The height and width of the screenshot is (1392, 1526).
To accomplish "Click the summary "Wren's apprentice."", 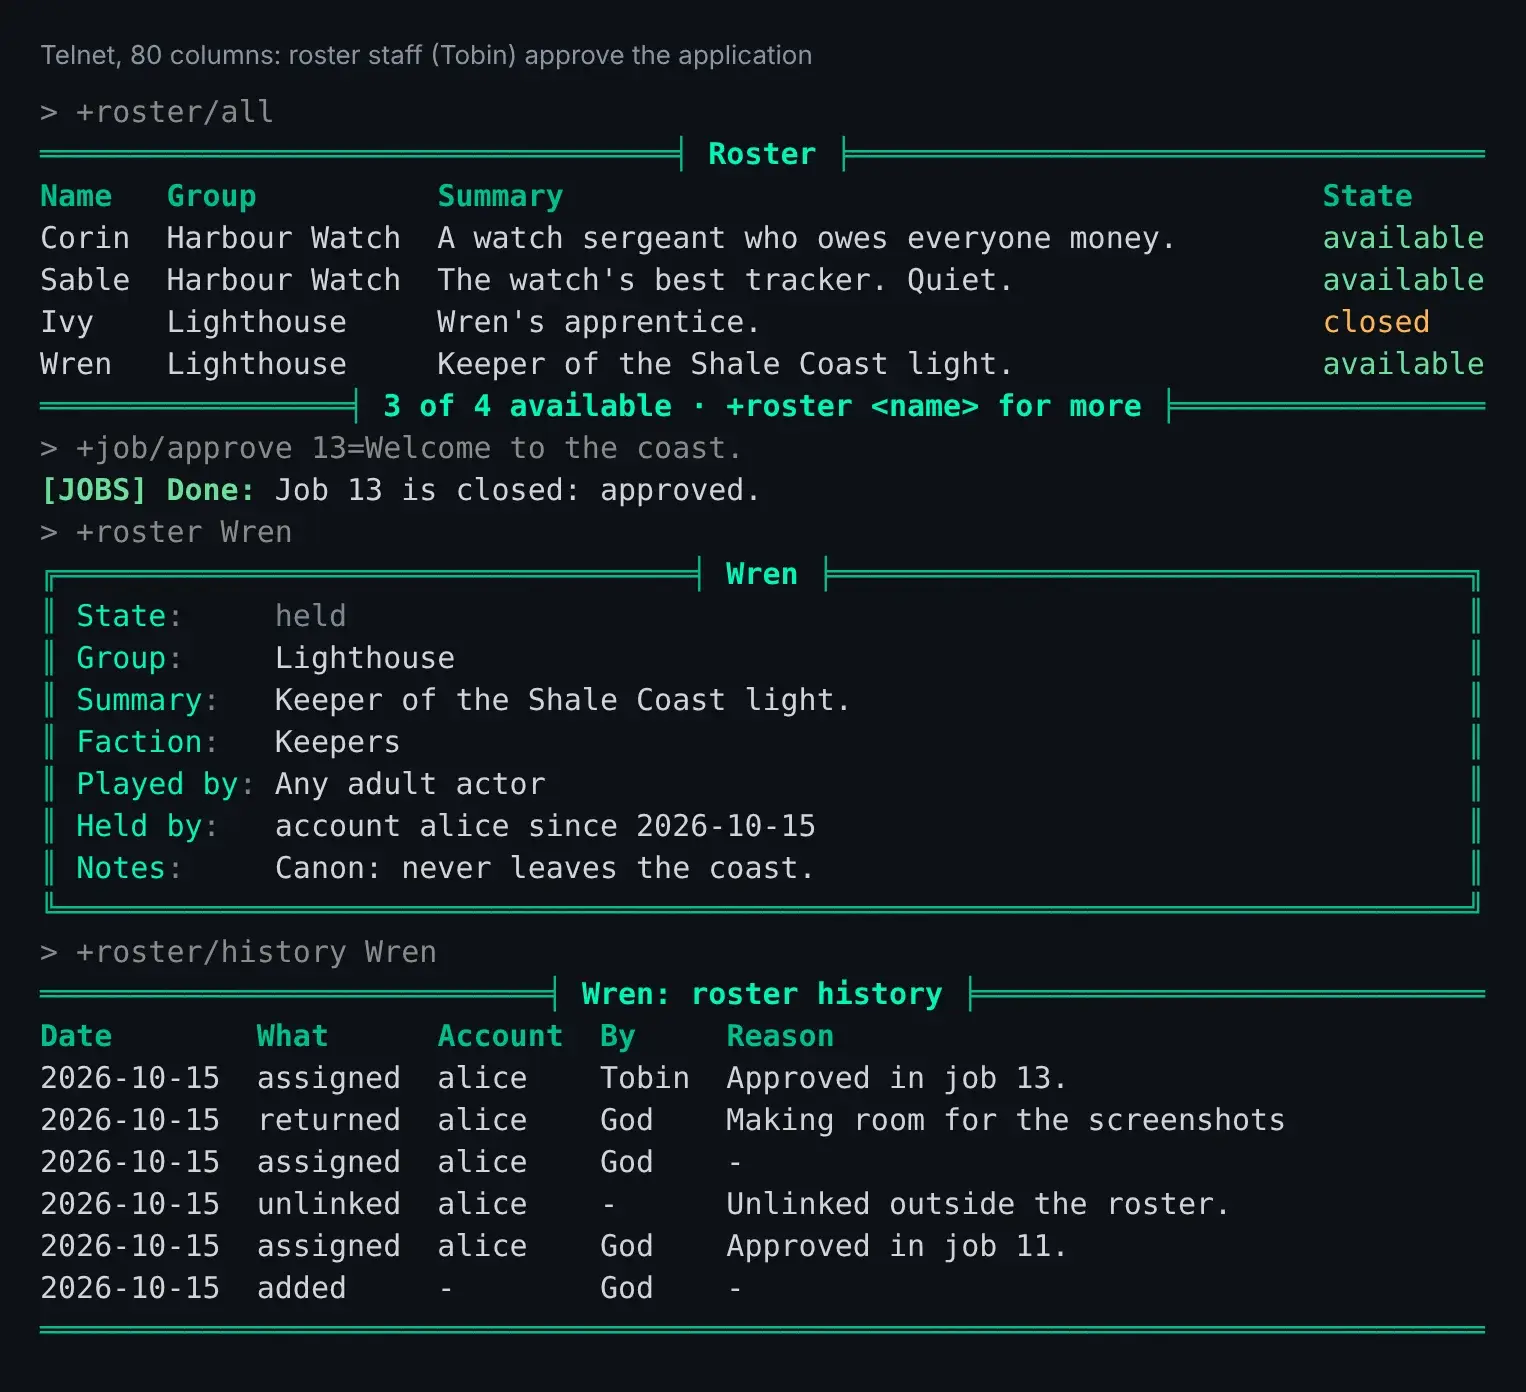I will (598, 322).
